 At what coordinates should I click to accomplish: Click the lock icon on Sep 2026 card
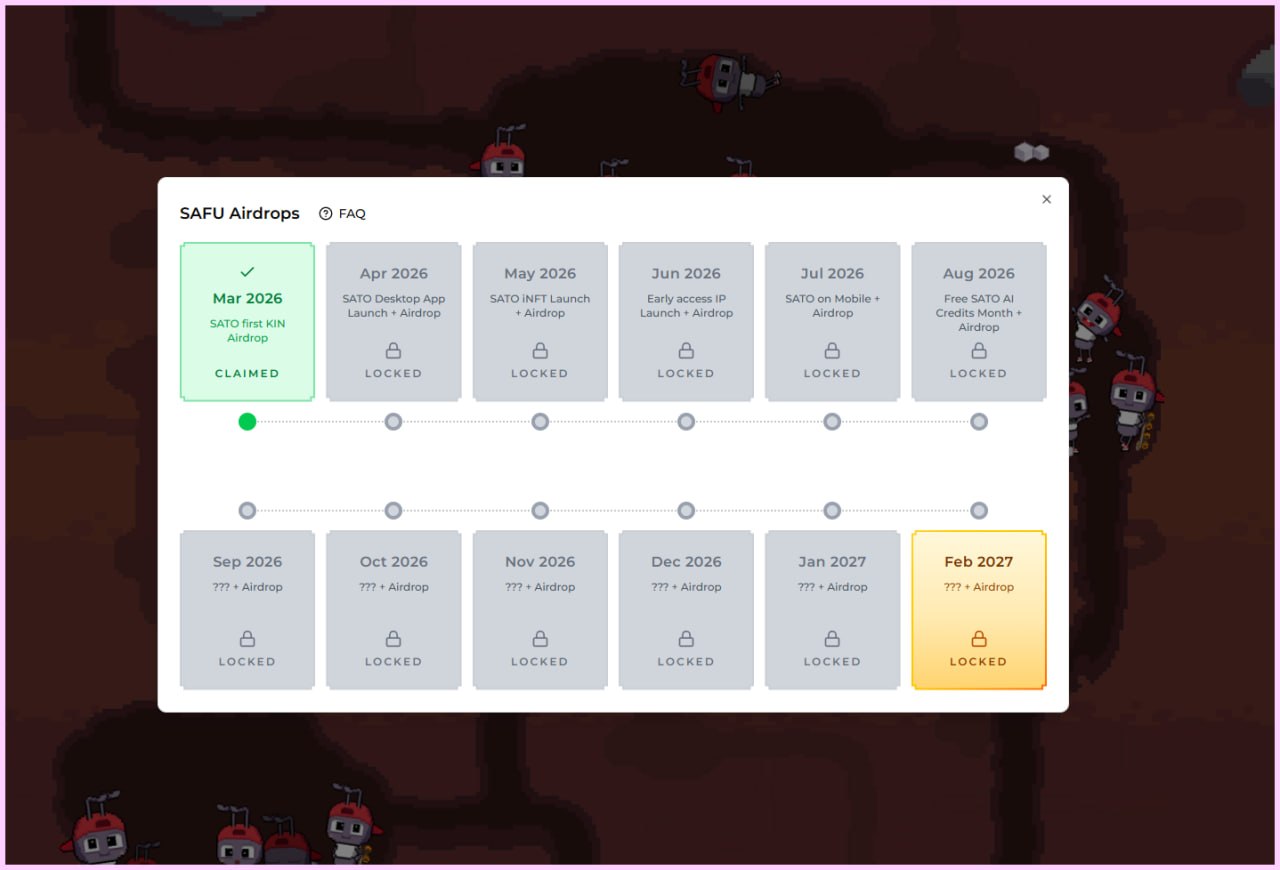point(247,639)
